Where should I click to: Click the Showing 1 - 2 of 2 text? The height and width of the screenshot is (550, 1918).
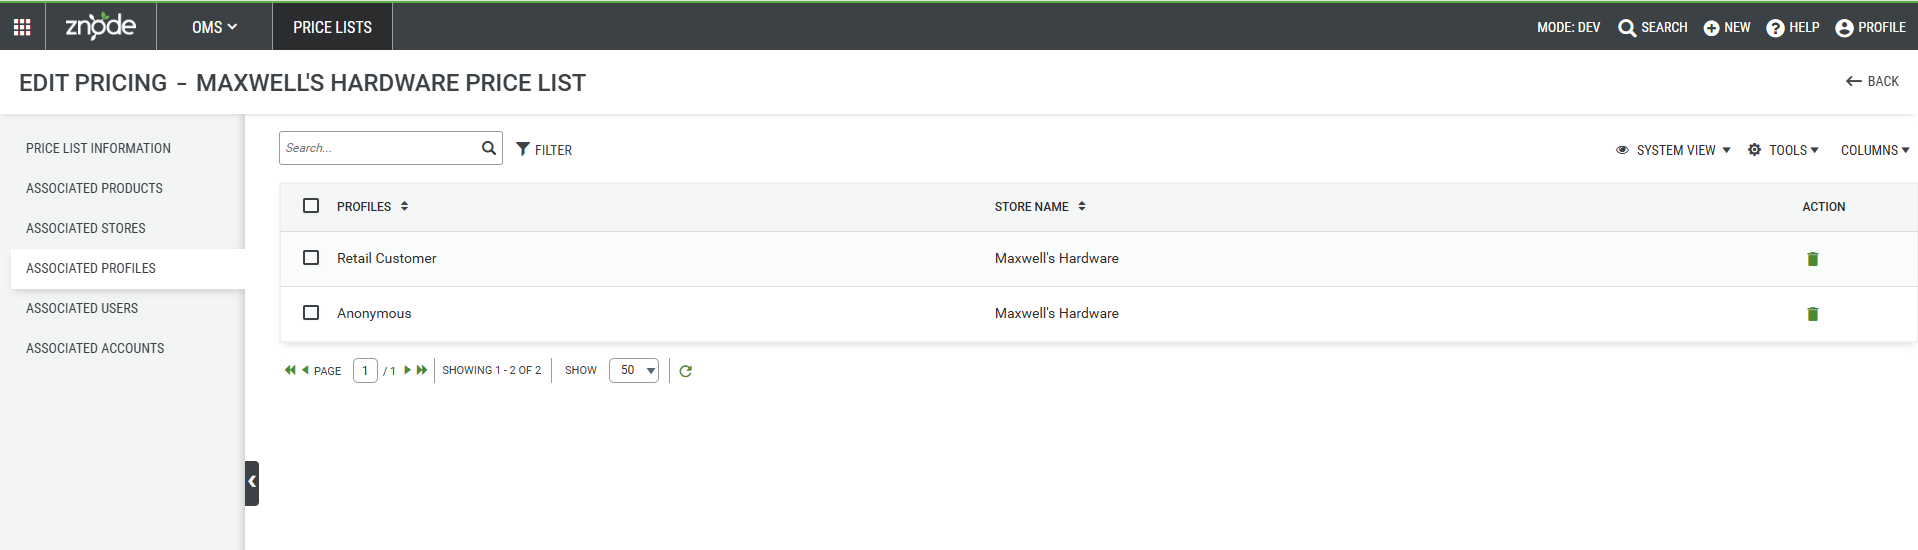(x=491, y=370)
